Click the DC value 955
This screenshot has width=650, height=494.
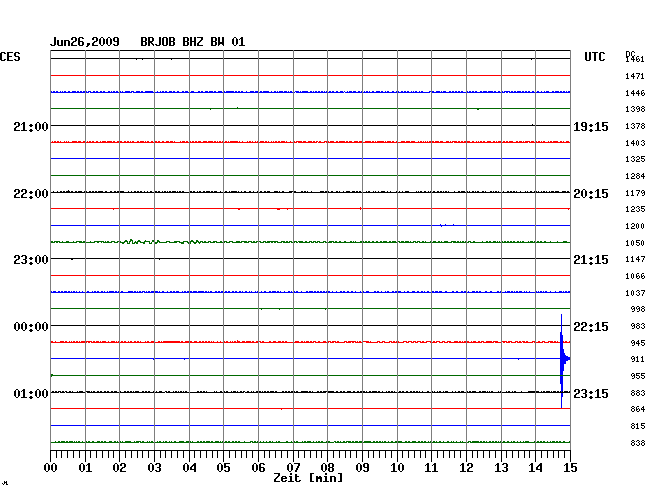click(x=638, y=376)
